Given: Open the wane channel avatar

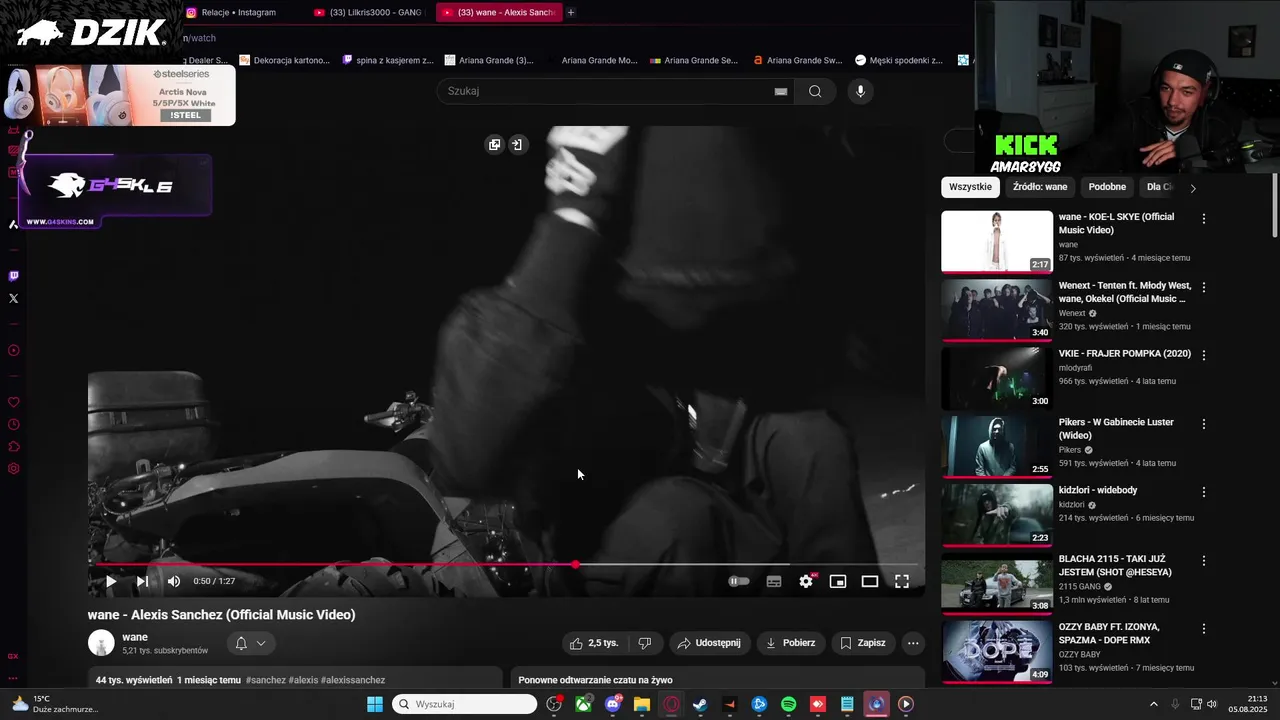Looking at the screenshot, I should pyautogui.click(x=101, y=643).
